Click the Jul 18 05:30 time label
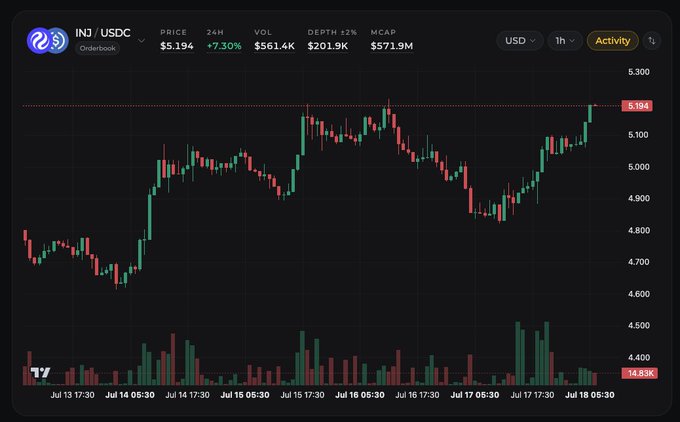 tap(590, 395)
